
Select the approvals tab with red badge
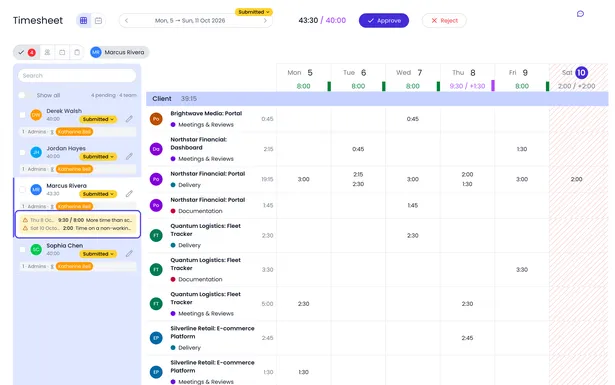(x=26, y=52)
